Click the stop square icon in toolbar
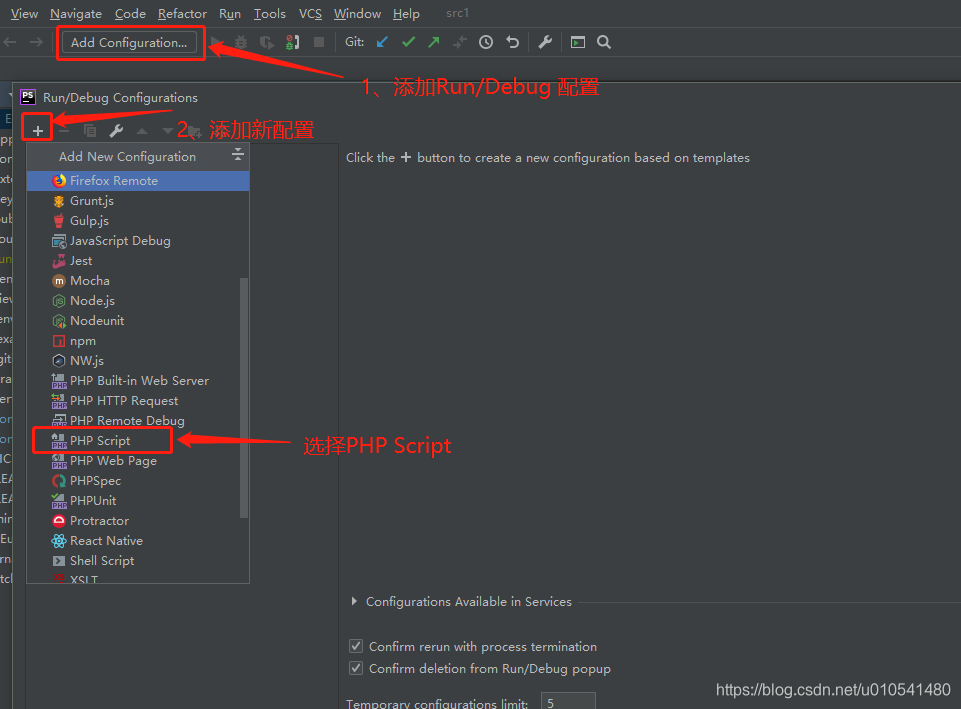Screen dimensions: 961x709 319,42
